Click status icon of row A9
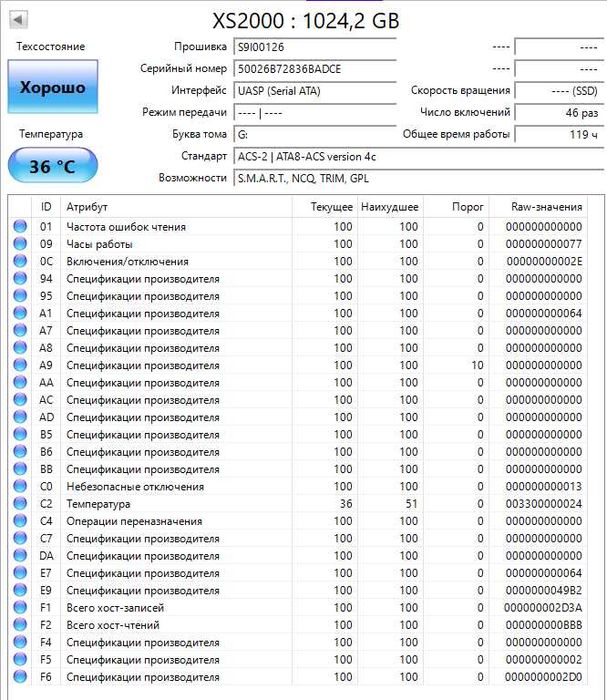This screenshot has height=700, width=607. (x=20, y=365)
